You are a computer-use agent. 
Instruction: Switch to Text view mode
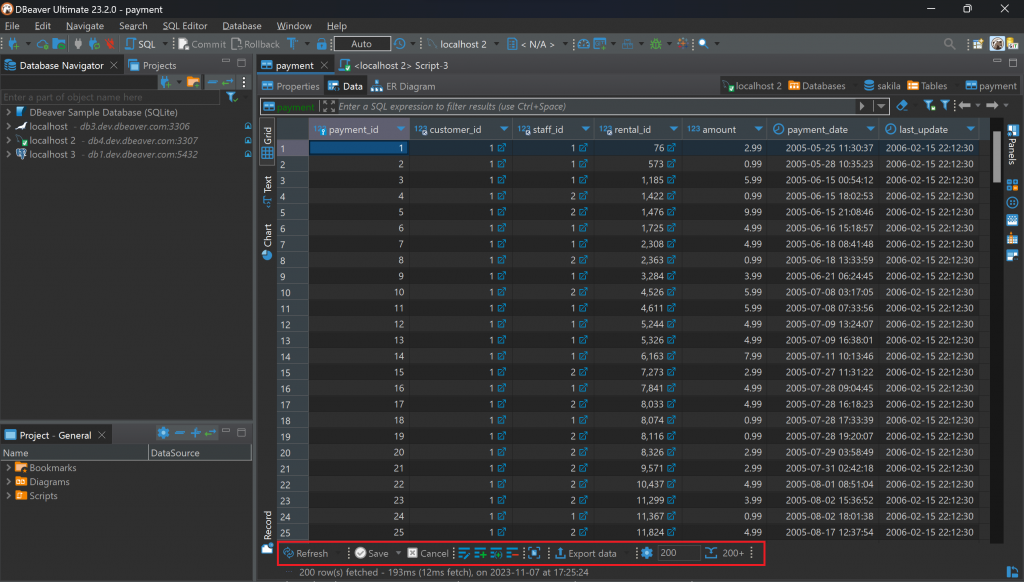267,191
